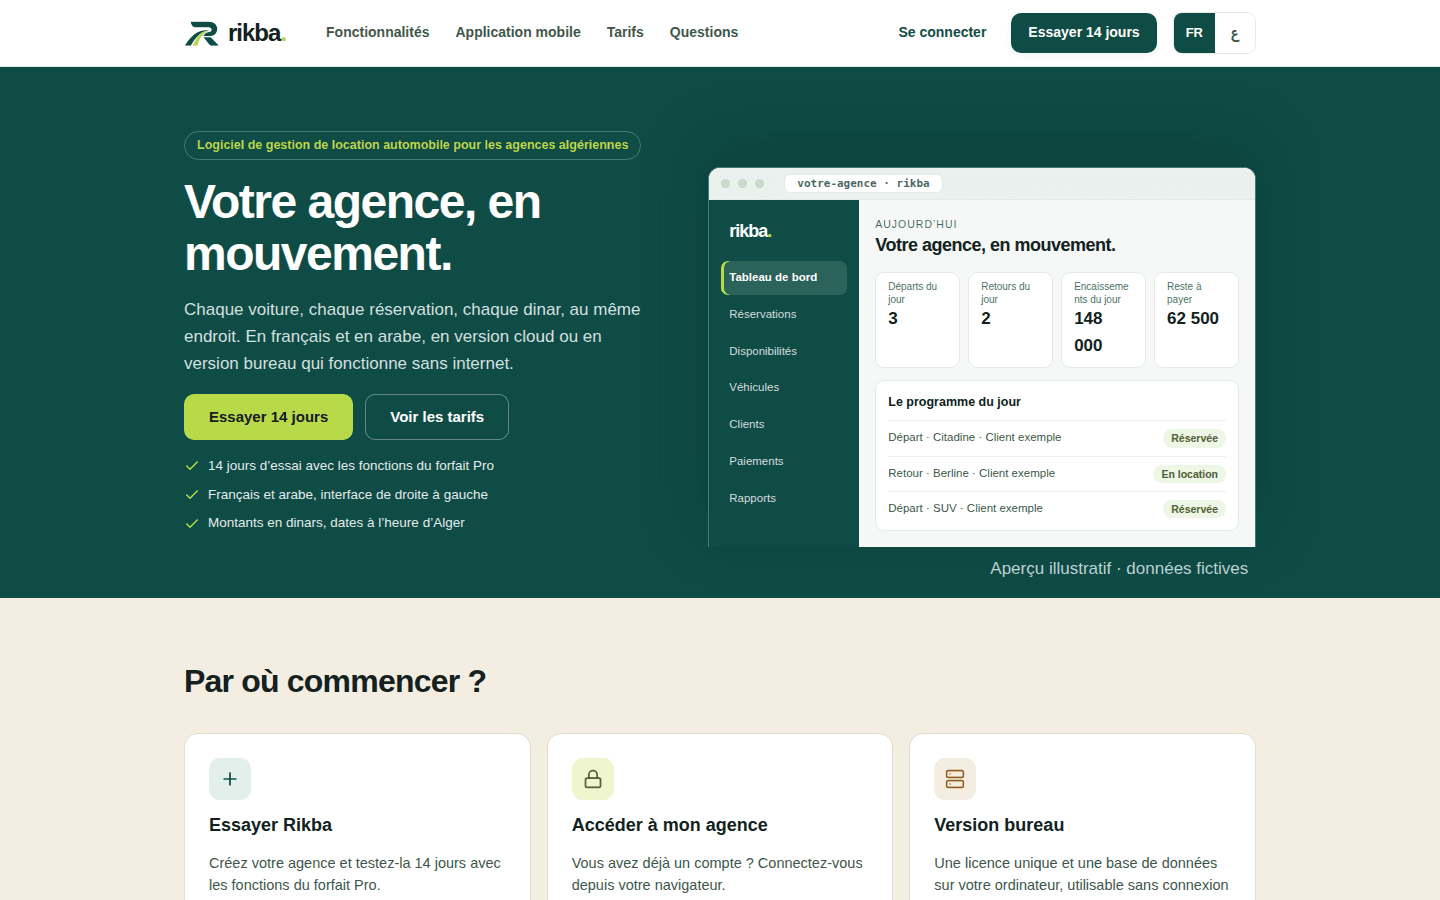Click the Départs du jour stat card

(x=917, y=320)
